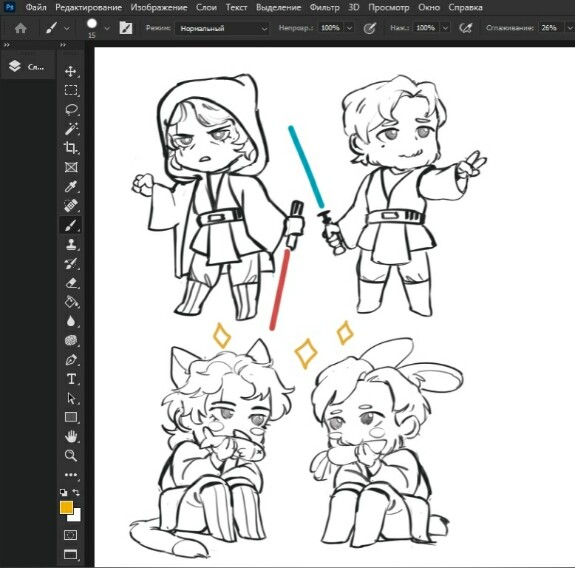The width and height of the screenshot is (575, 568).
Task: Reset default foreground and background colors
Action: (x=63, y=492)
